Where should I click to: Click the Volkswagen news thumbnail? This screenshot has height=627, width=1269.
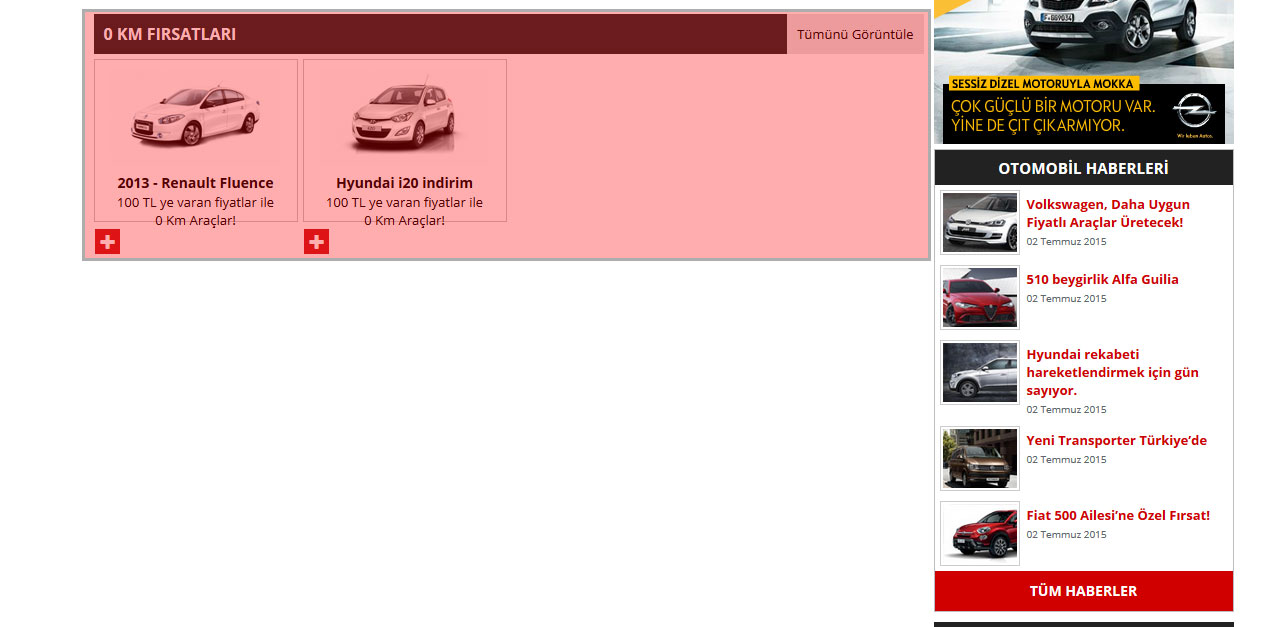point(980,222)
